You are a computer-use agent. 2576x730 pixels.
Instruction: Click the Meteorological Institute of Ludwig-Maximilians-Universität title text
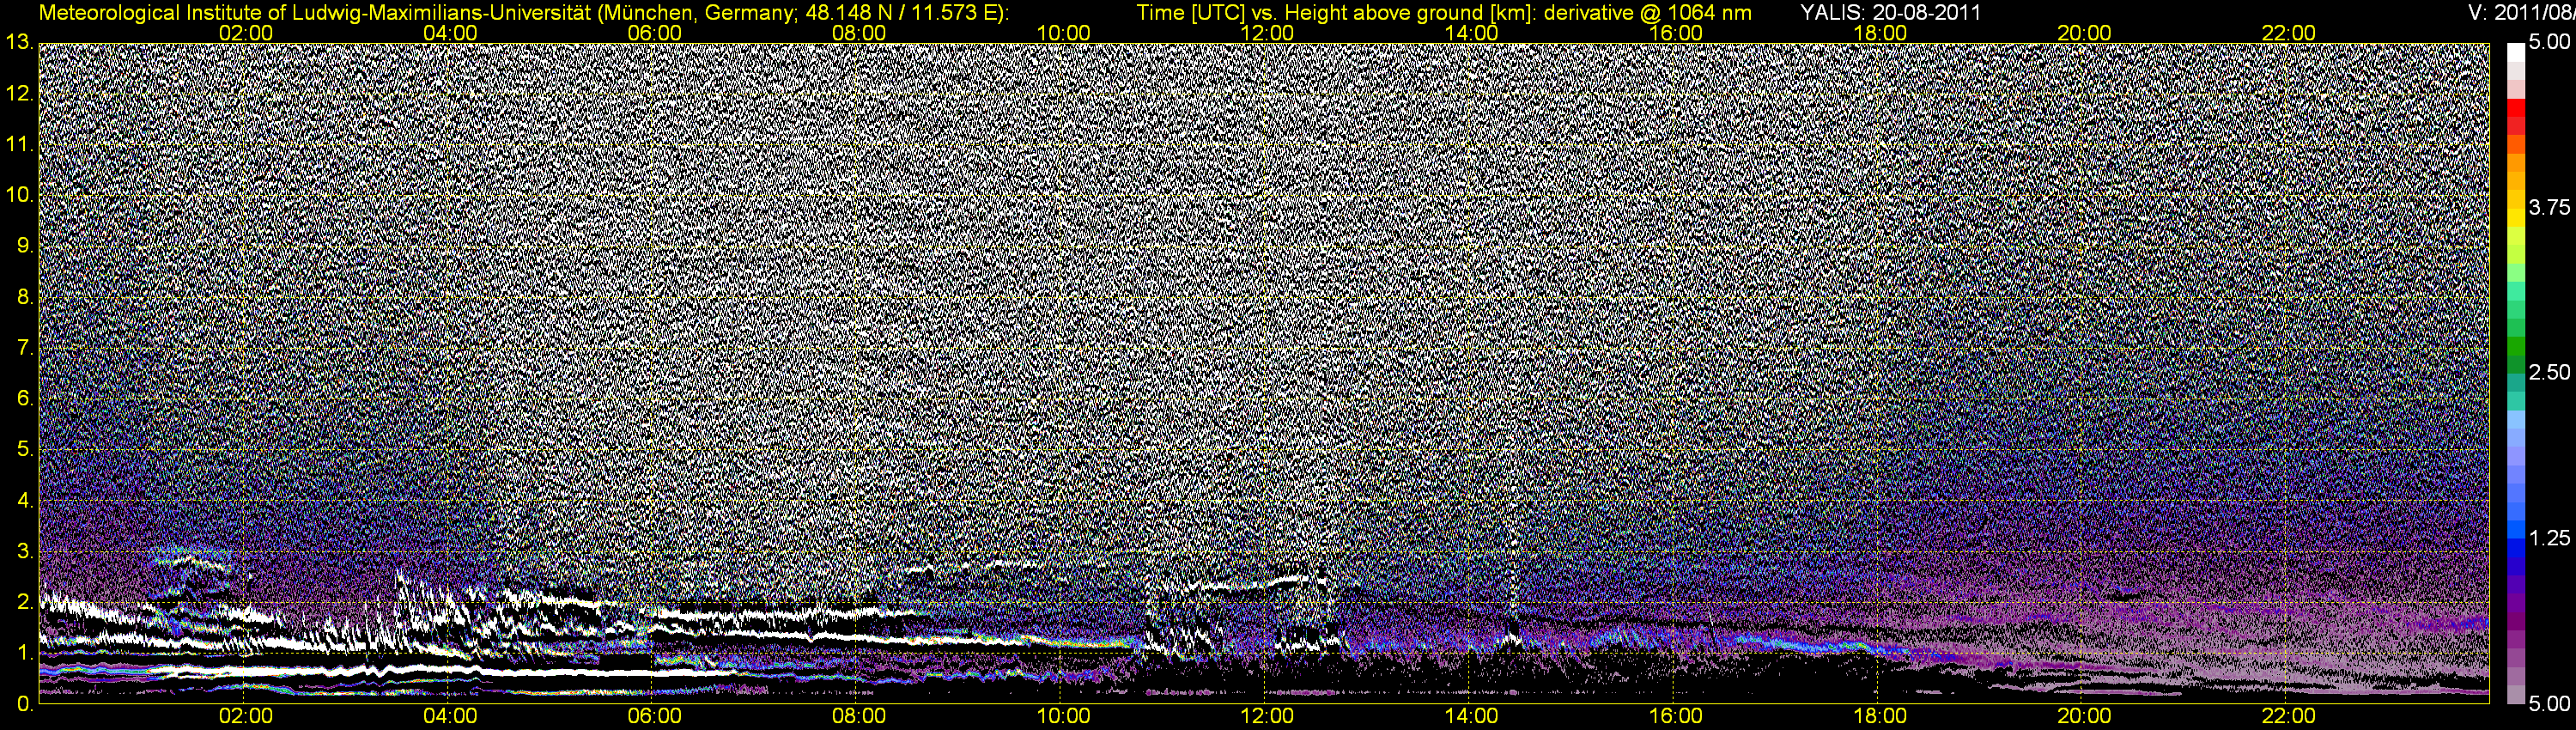click(523, 13)
